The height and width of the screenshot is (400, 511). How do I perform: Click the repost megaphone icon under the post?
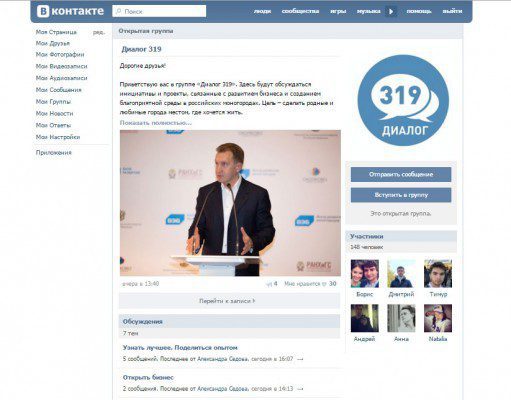(269, 284)
